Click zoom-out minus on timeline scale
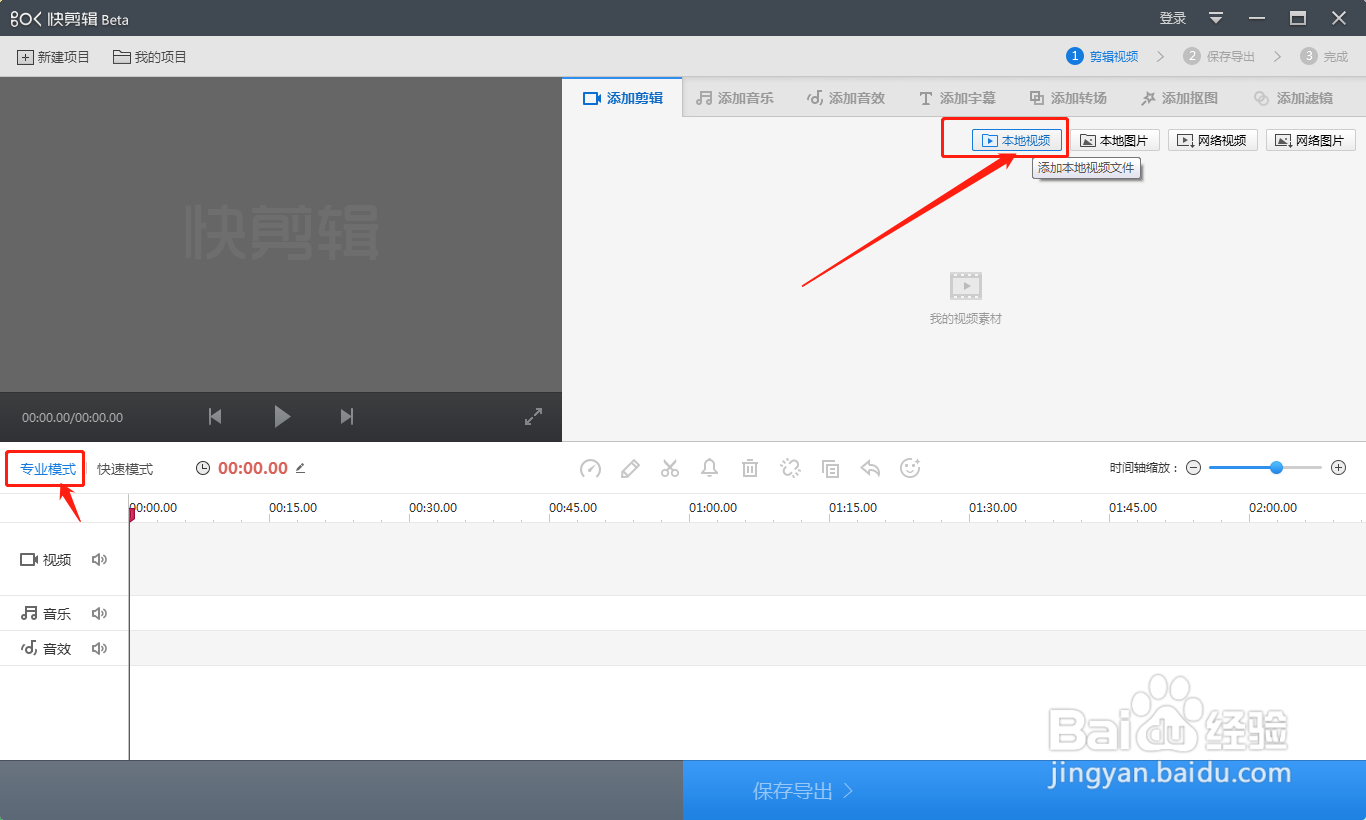The image size is (1366, 820). click(1193, 467)
